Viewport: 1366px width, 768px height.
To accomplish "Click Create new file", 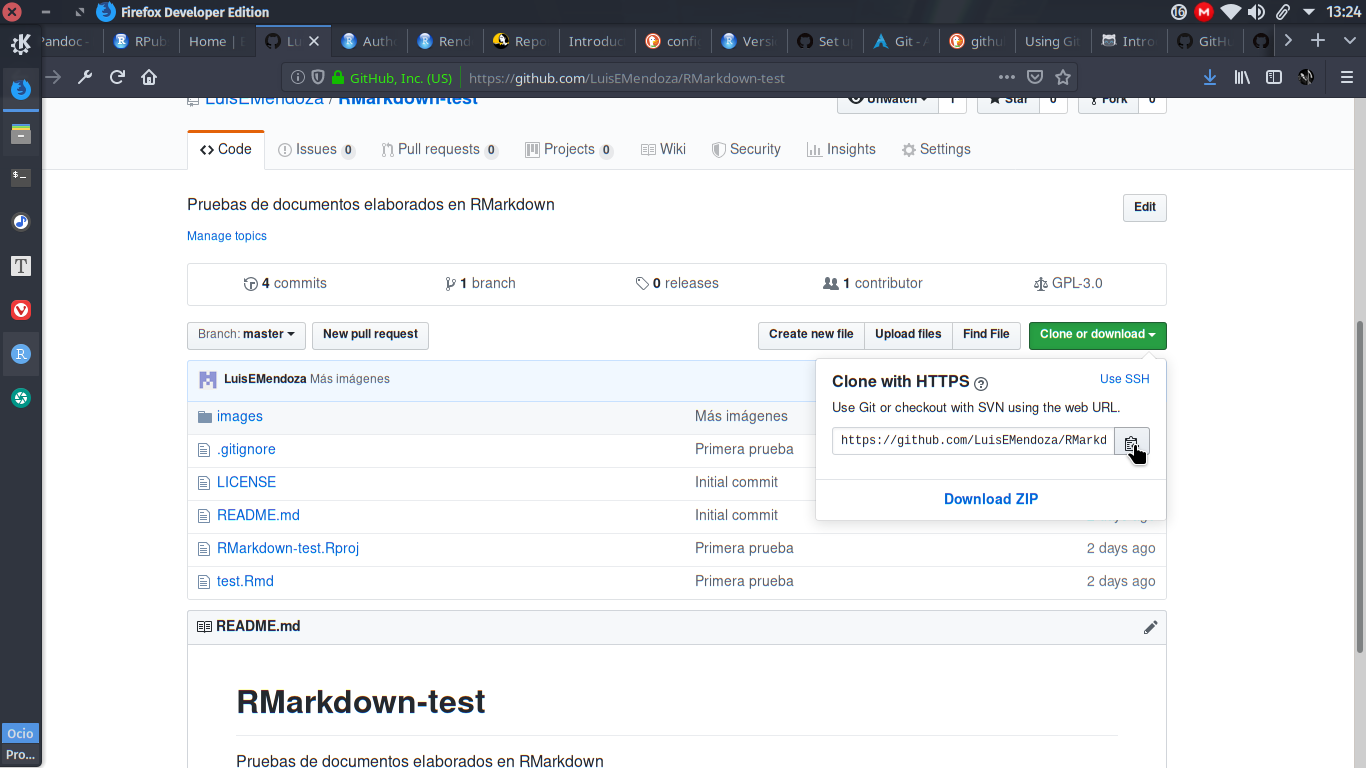I will tap(811, 335).
